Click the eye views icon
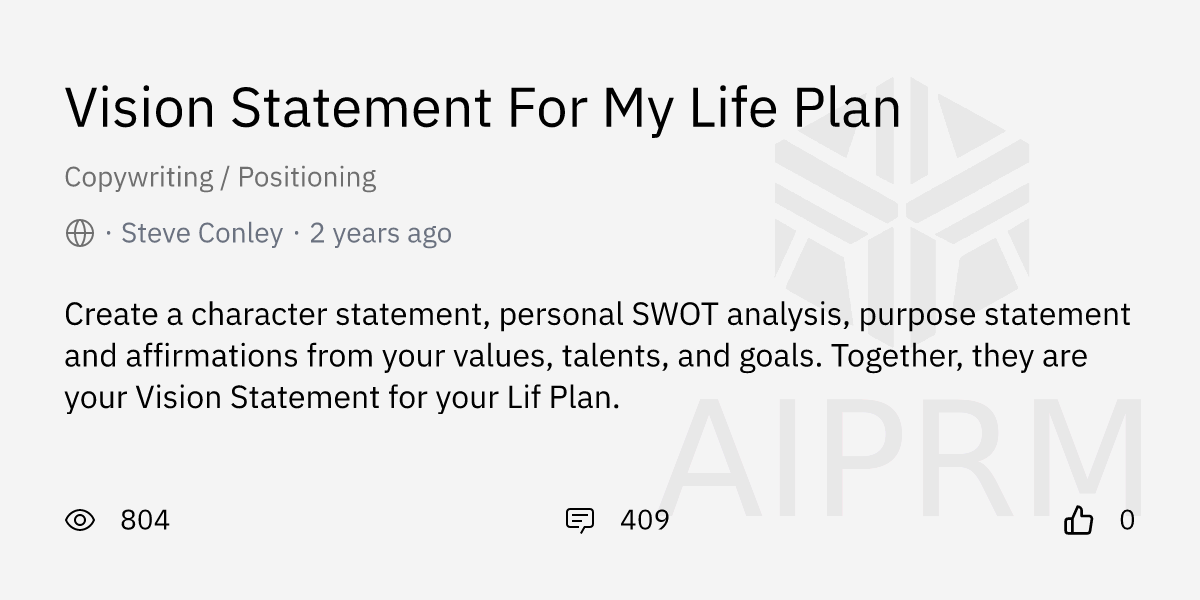 [x=80, y=520]
